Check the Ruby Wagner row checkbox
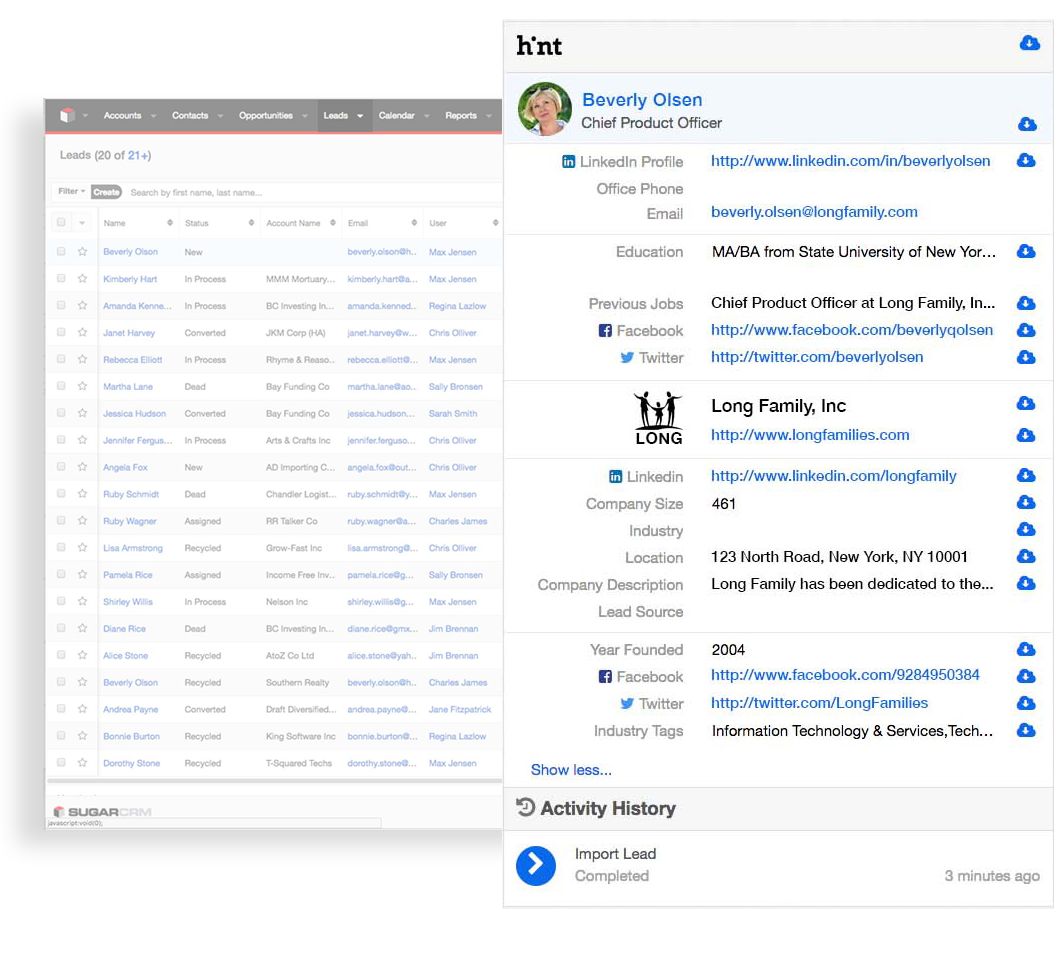Screen dimensions: 1054x955 click(x=61, y=520)
